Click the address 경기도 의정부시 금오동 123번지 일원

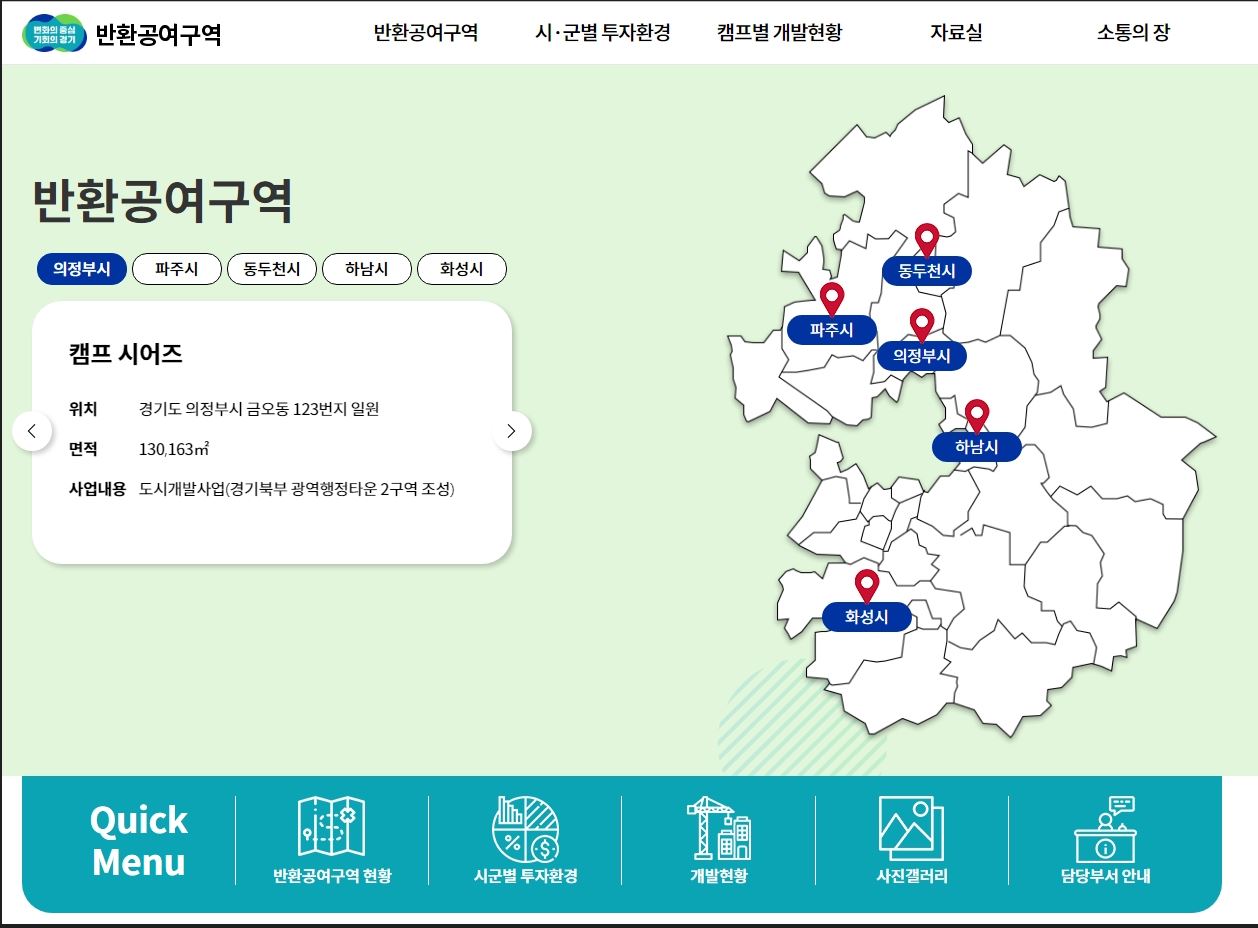click(259, 409)
